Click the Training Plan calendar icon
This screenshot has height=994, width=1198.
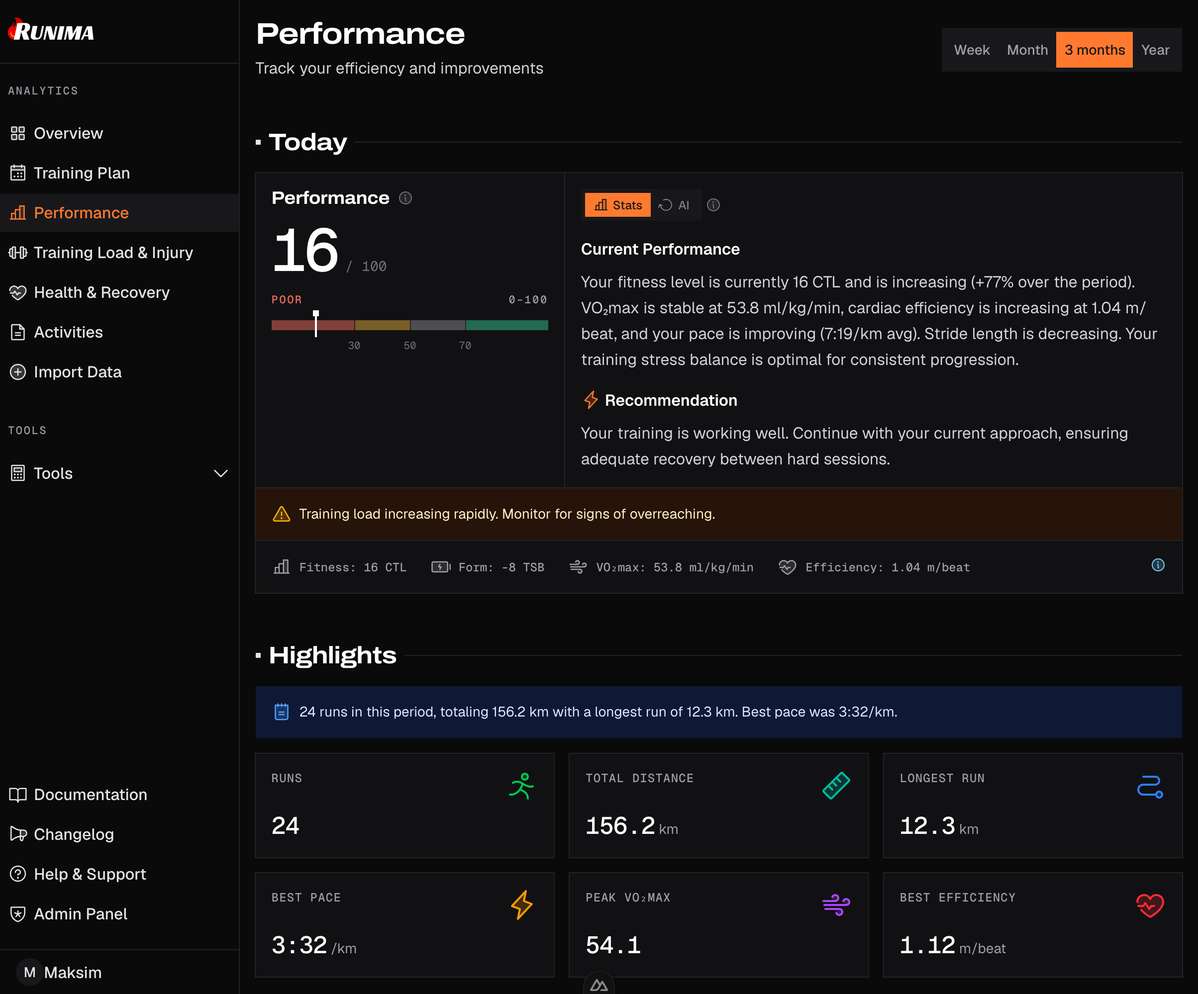coord(18,173)
